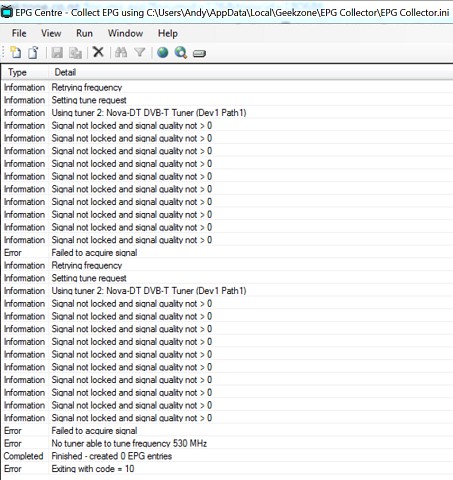This screenshot has width=453, height=480.
Task: Select the 'Exiting with code = 10' row
Action: pyautogui.click(x=227, y=469)
